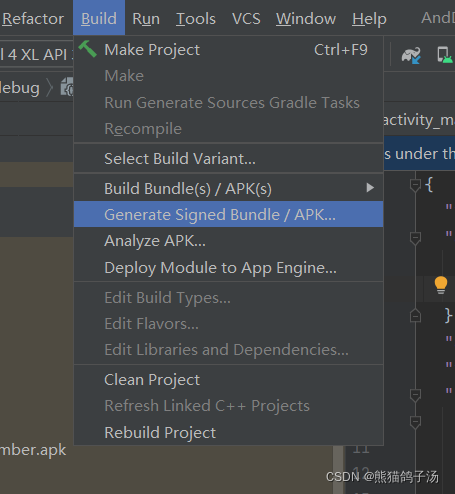Open the Run menu
Image resolution: width=455 pixels, height=494 pixels.
pyautogui.click(x=146, y=19)
